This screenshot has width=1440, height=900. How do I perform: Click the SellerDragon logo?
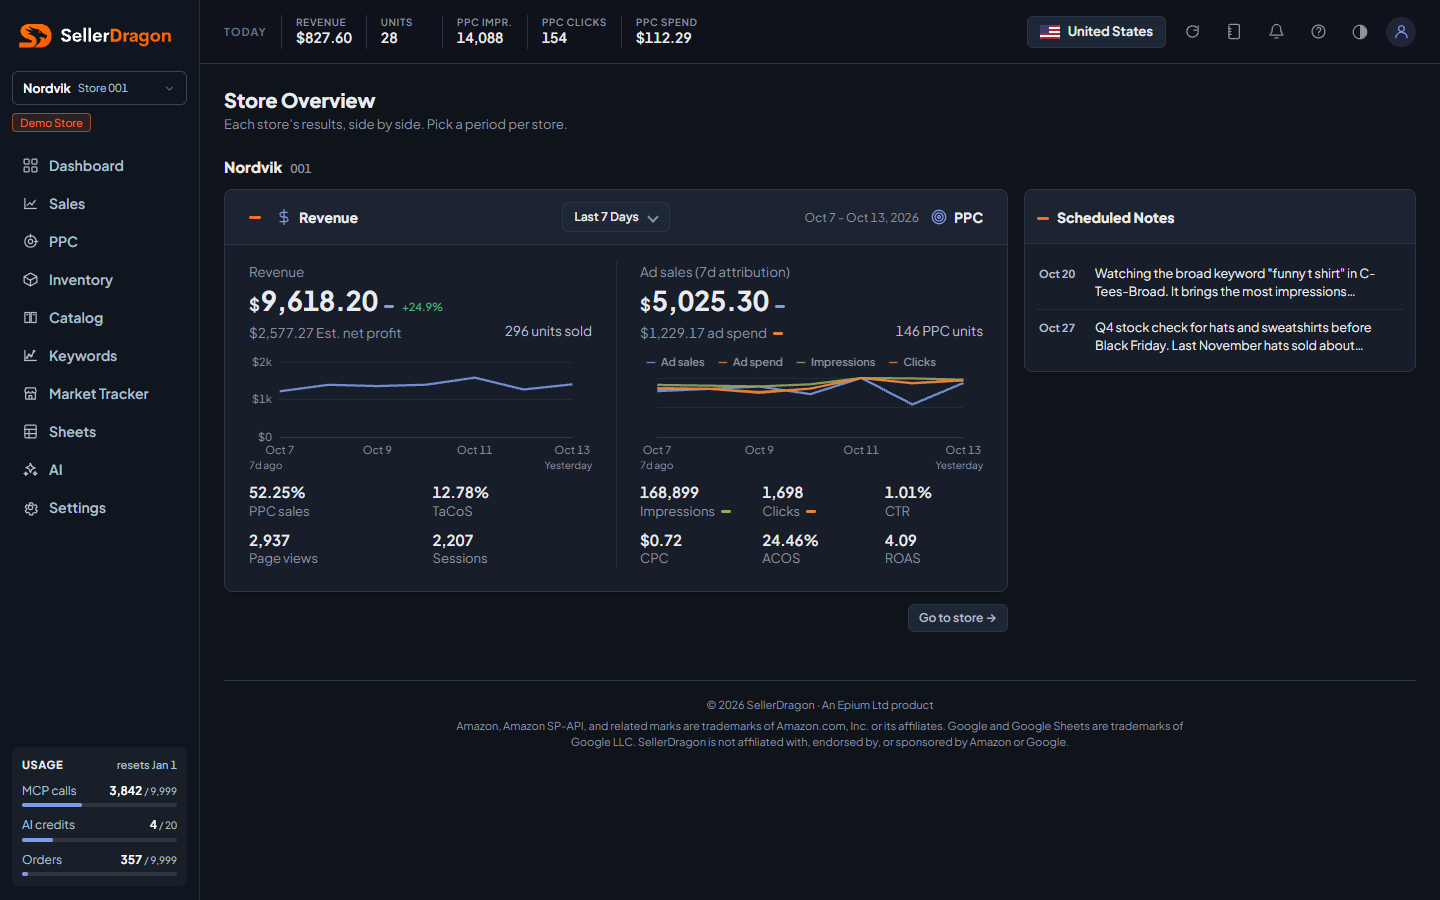click(x=95, y=36)
